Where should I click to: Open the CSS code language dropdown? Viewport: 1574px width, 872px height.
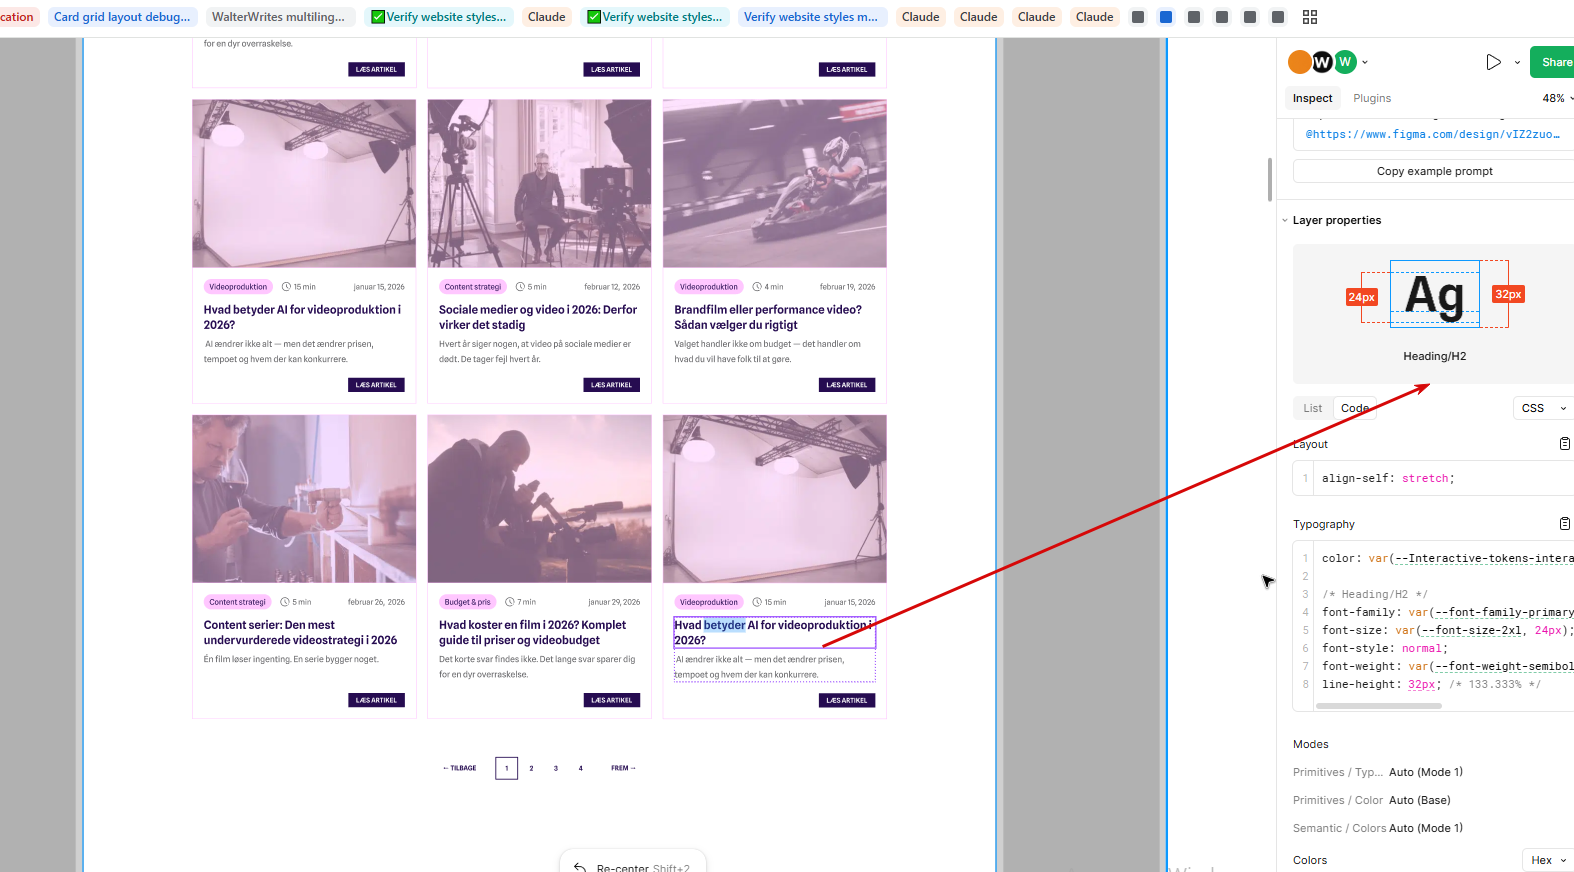1543,408
